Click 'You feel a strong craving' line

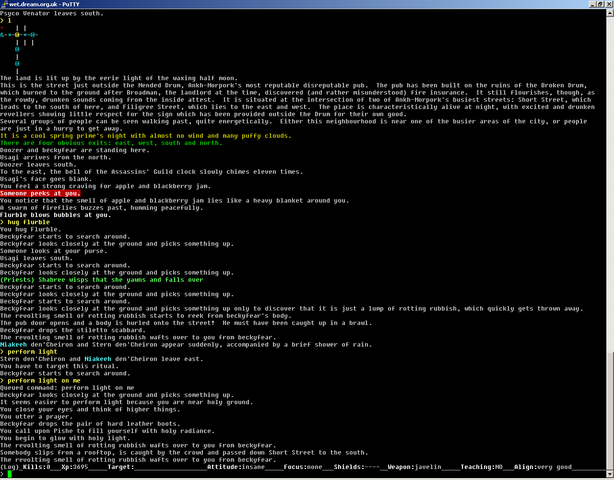(x=105, y=186)
